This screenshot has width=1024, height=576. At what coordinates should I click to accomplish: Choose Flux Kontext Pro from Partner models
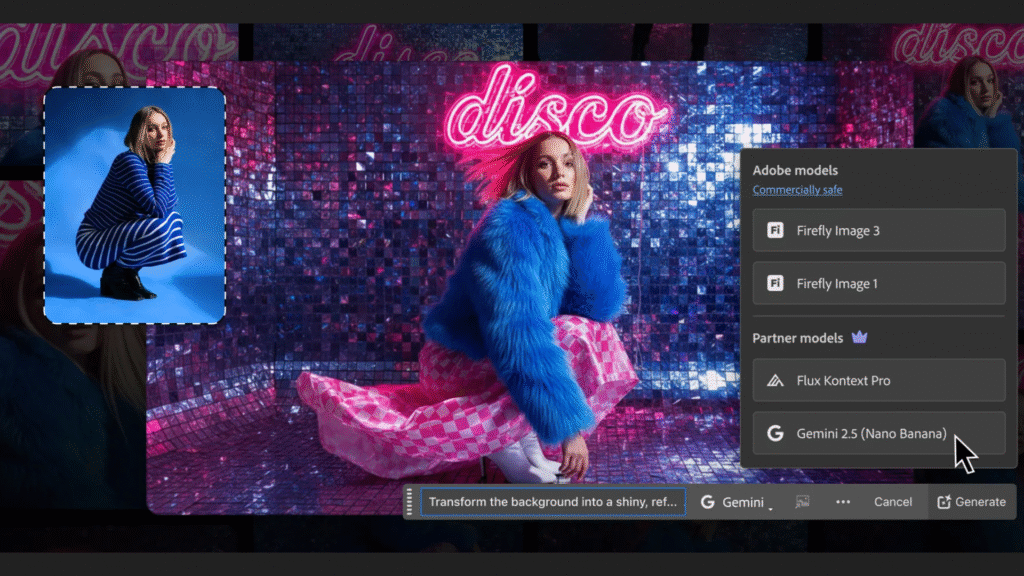coord(878,380)
